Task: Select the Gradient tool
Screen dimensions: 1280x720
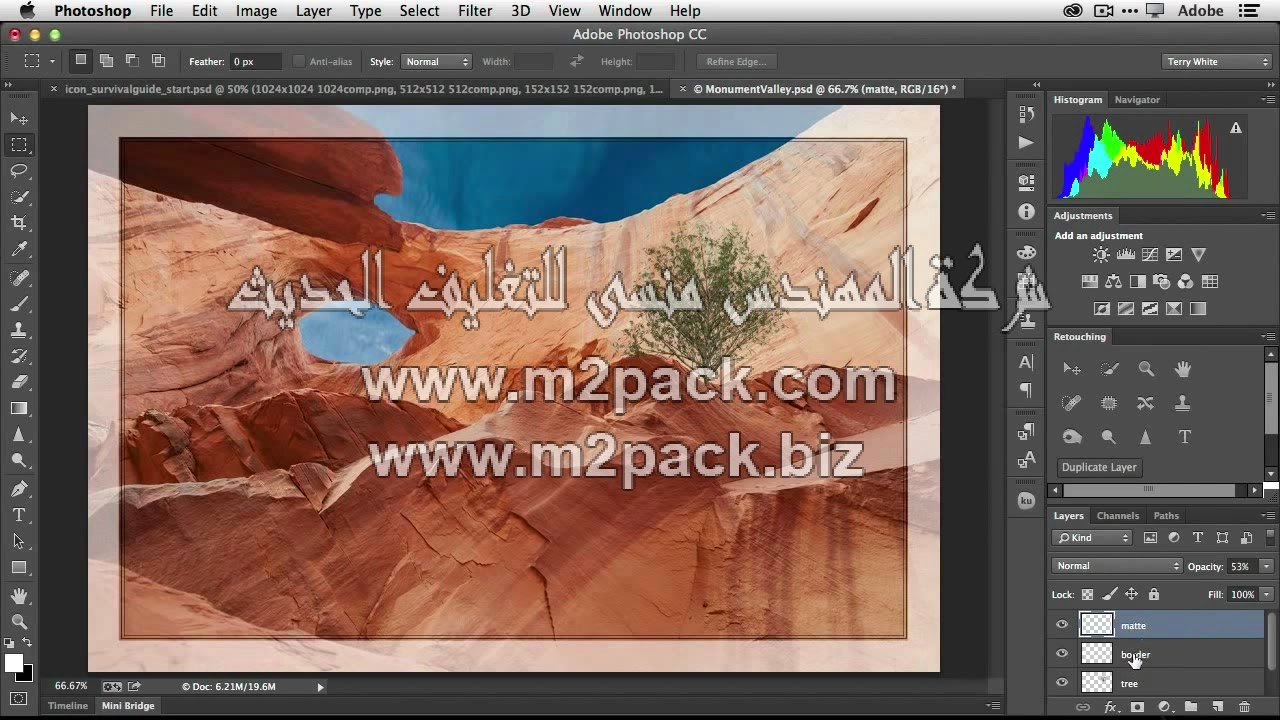Action: click(19, 408)
